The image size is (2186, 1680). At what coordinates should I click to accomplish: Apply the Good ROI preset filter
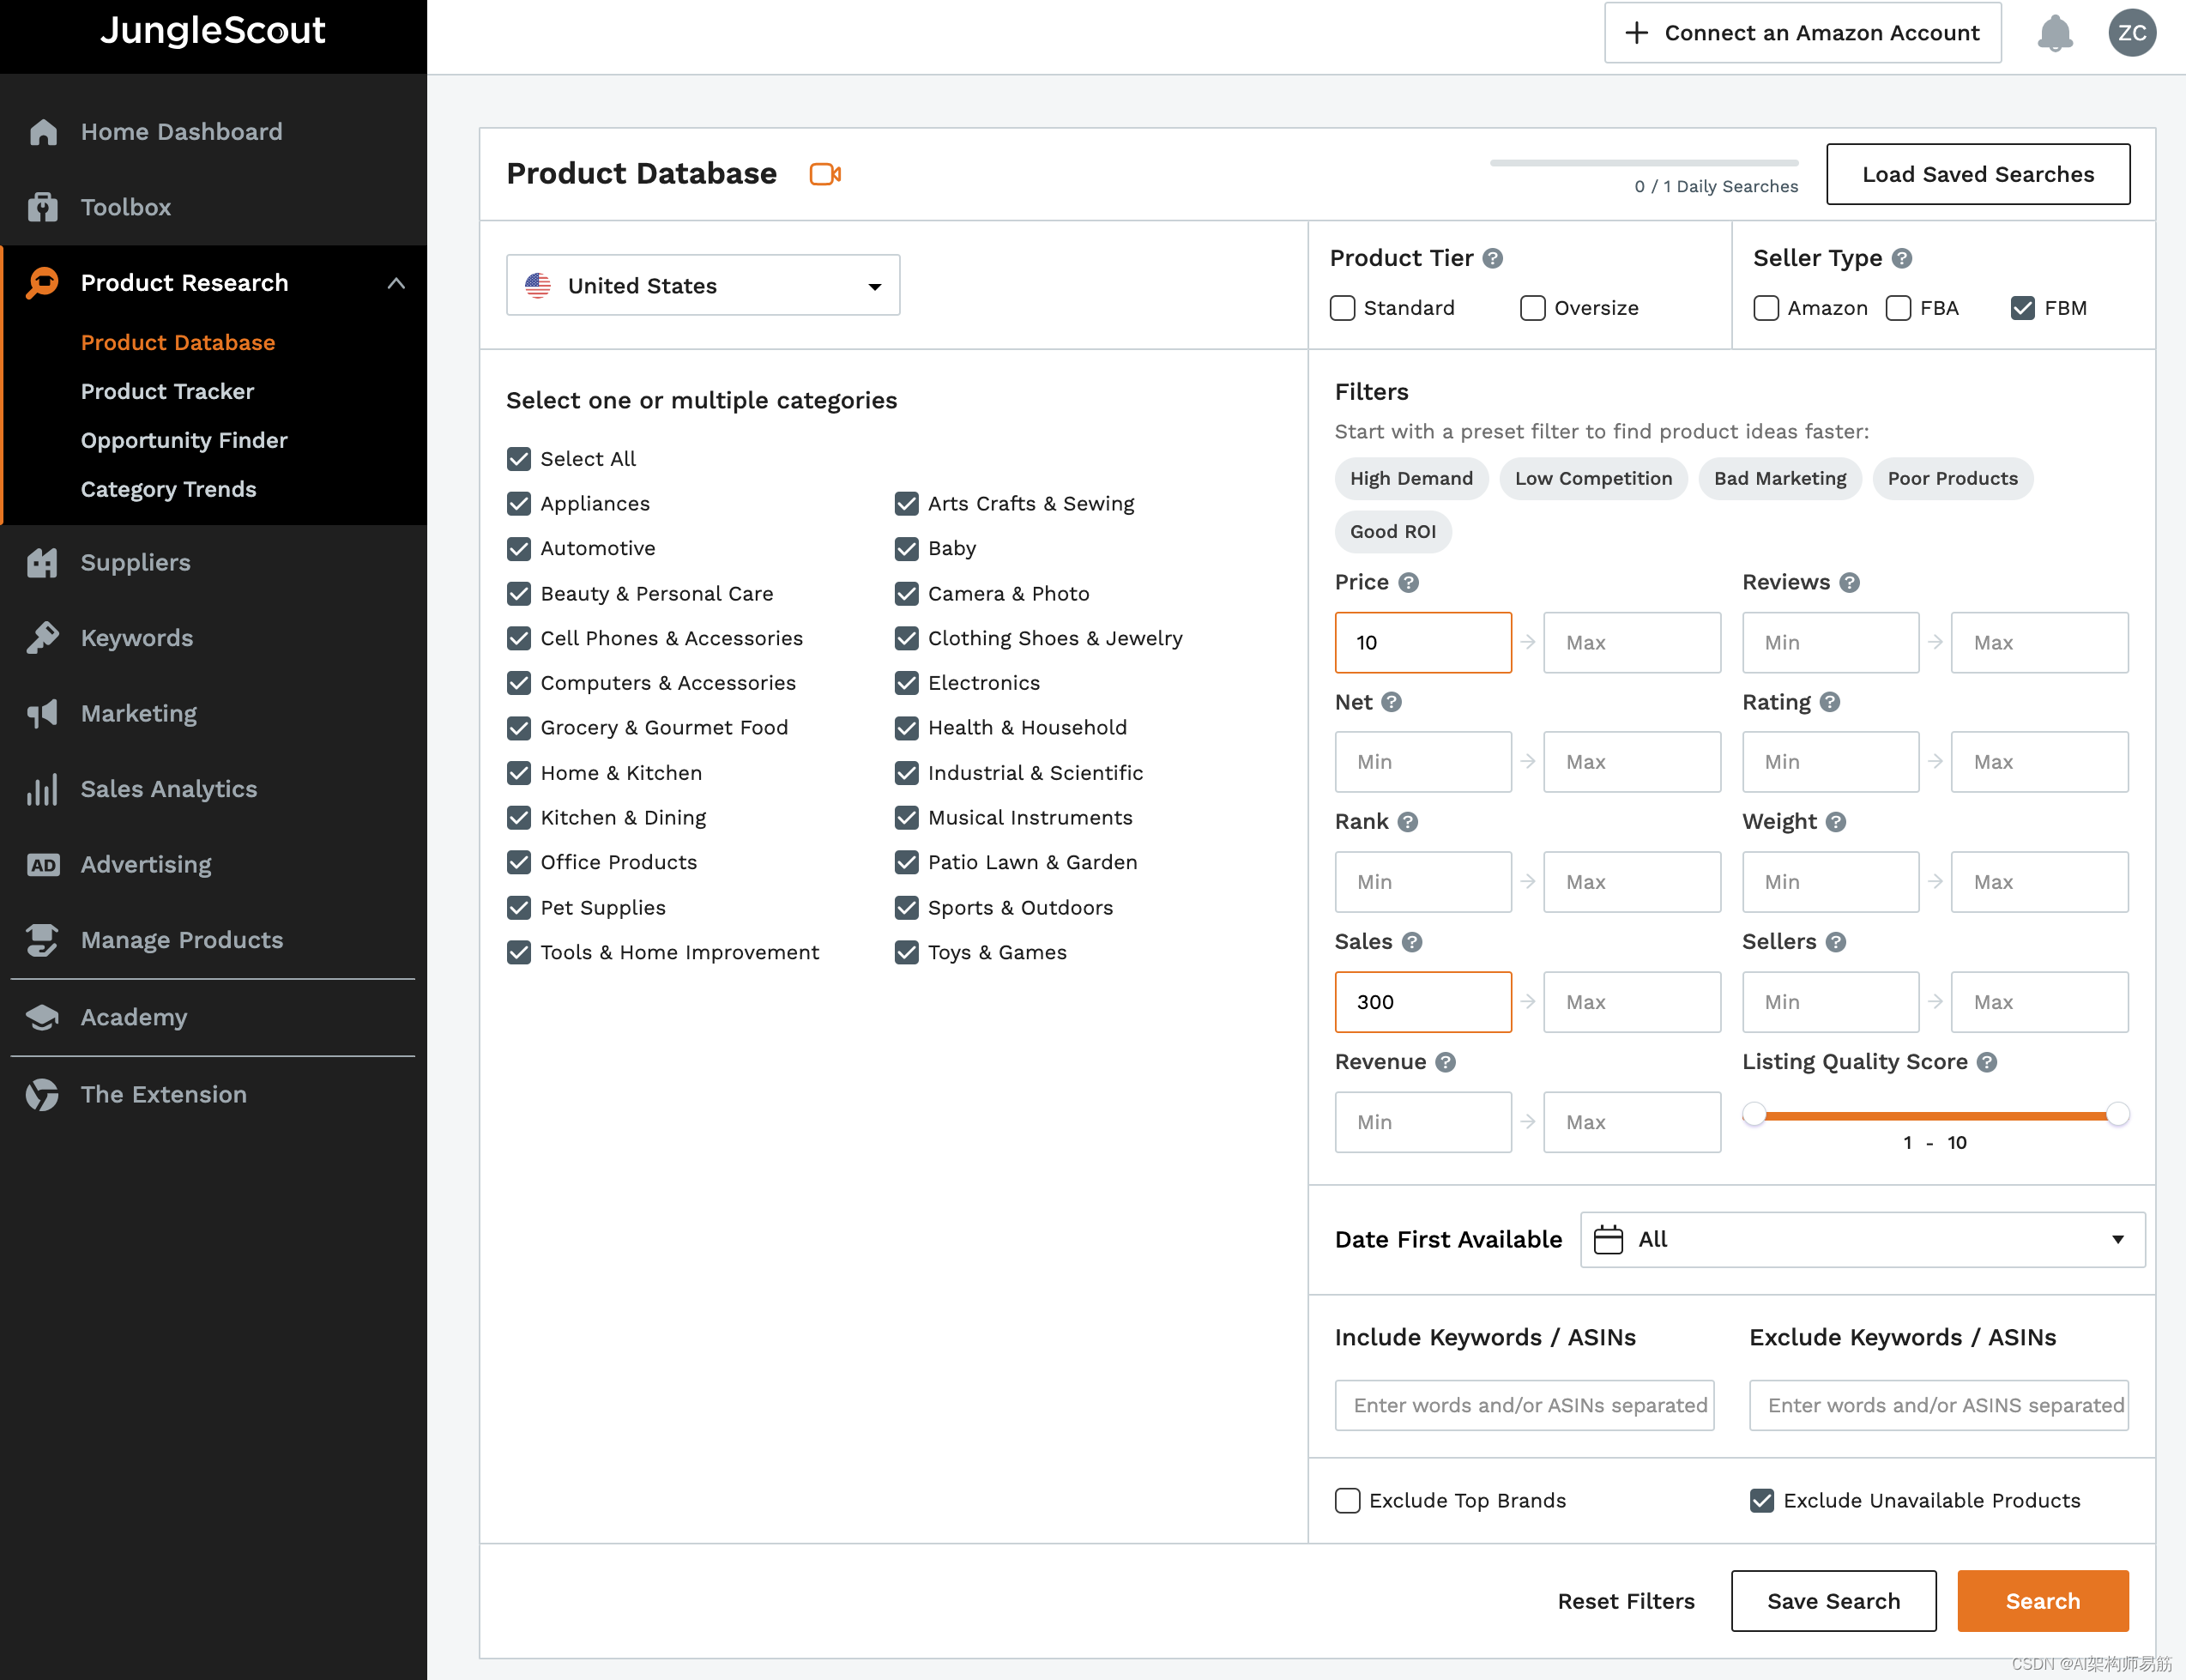coord(1393,531)
